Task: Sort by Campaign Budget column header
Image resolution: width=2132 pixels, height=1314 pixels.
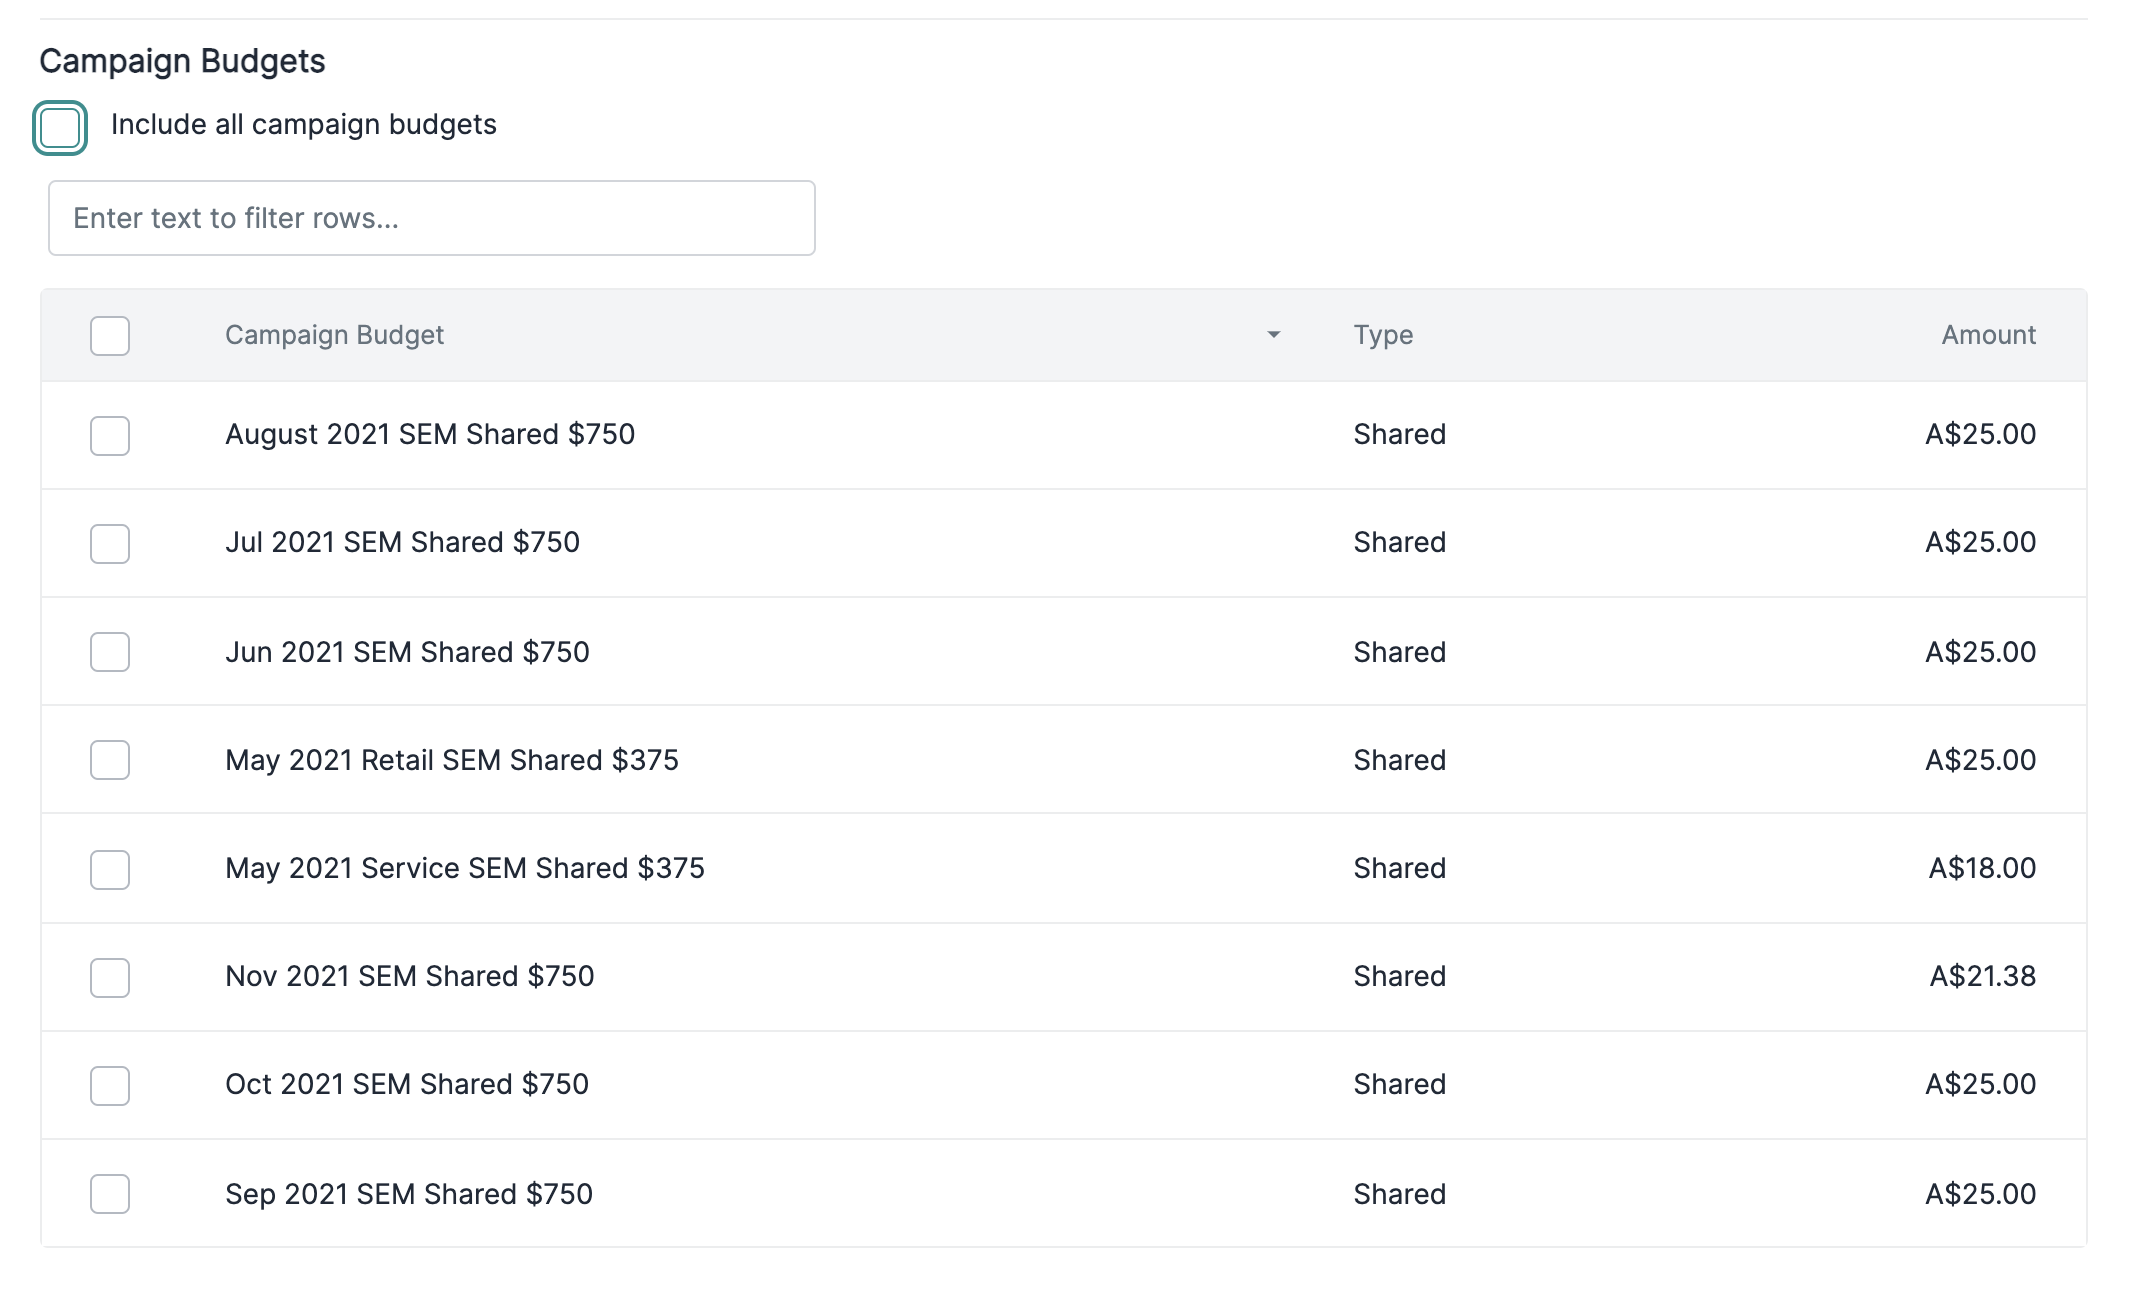Action: pos(334,335)
